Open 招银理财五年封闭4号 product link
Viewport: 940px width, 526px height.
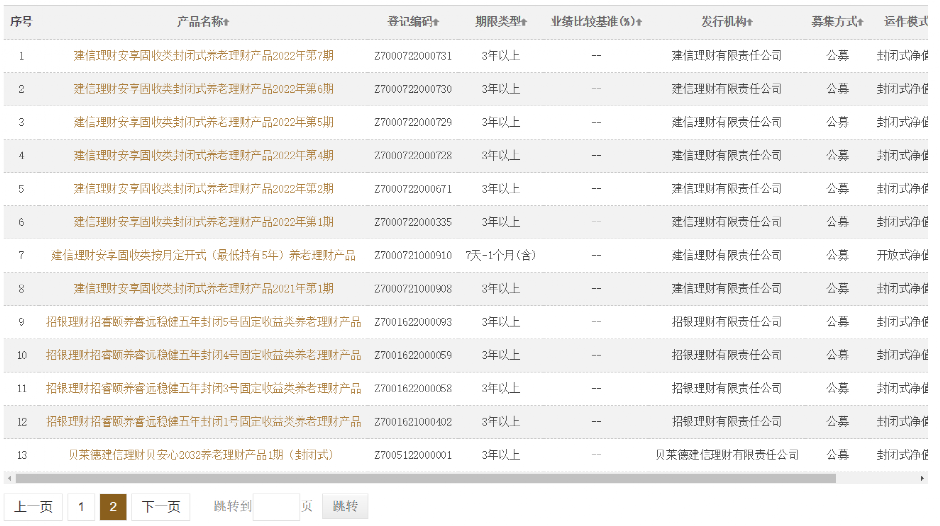[203, 355]
